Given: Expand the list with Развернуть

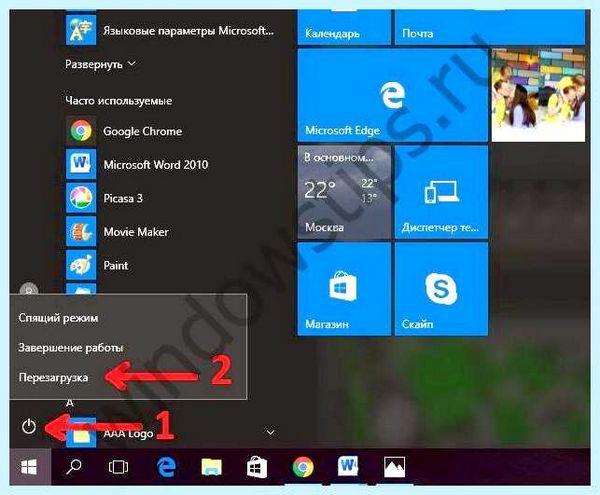Looking at the screenshot, I should pyautogui.click(x=100, y=64).
